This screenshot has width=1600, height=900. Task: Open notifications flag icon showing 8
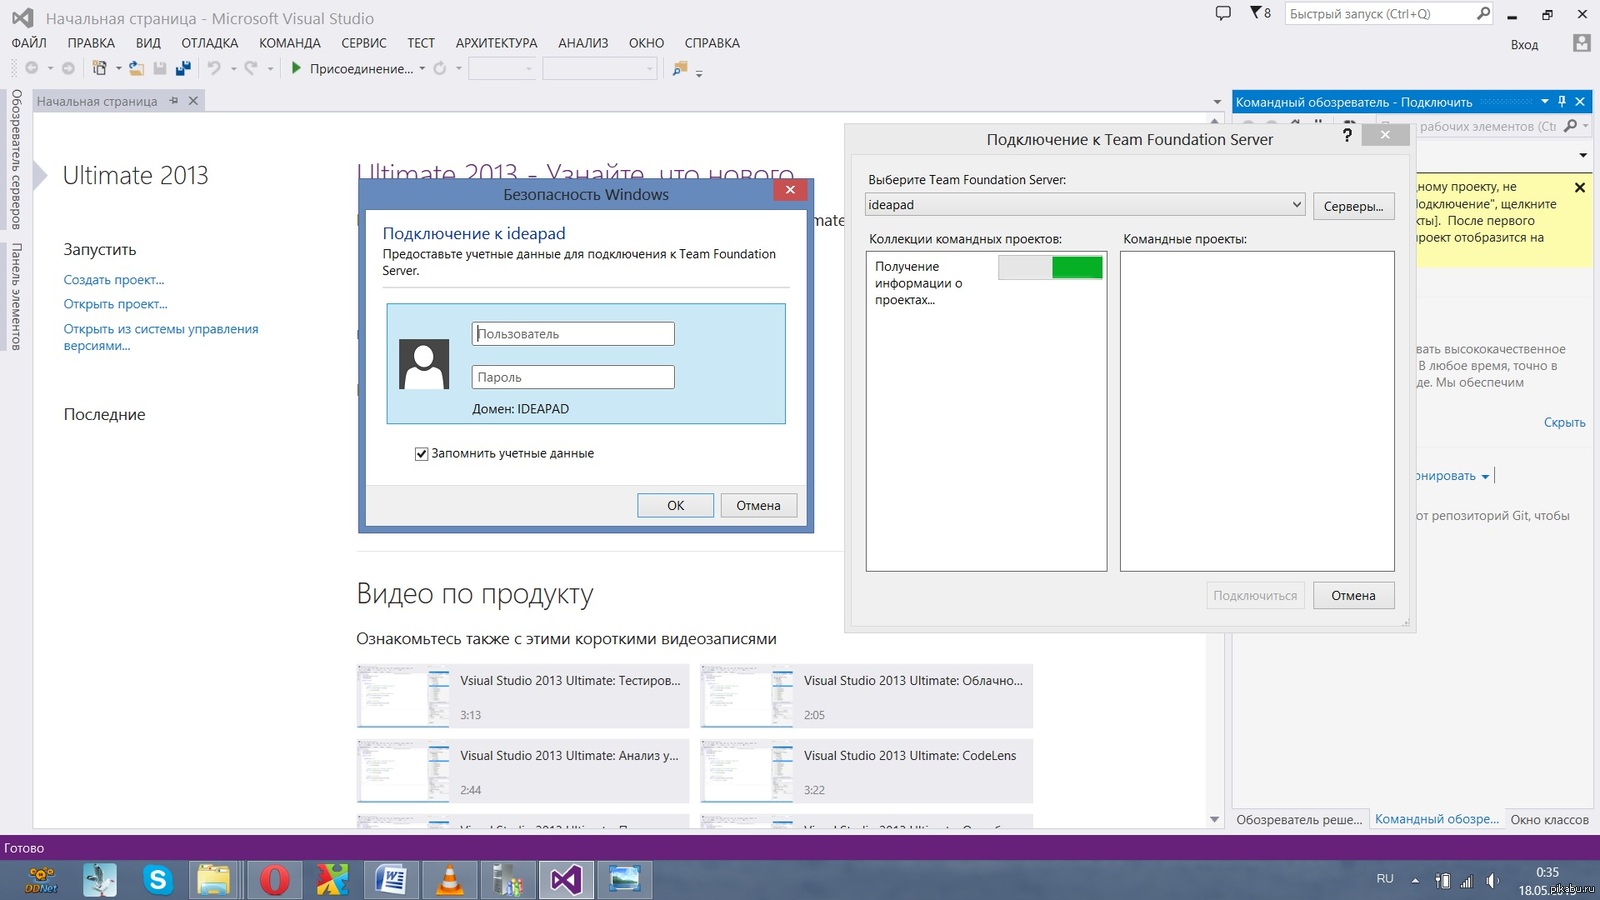click(x=1260, y=13)
